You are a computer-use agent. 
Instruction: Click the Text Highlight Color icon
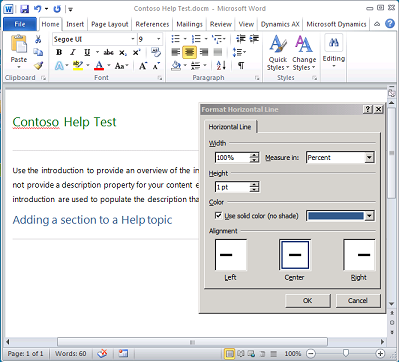(x=78, y=66)
